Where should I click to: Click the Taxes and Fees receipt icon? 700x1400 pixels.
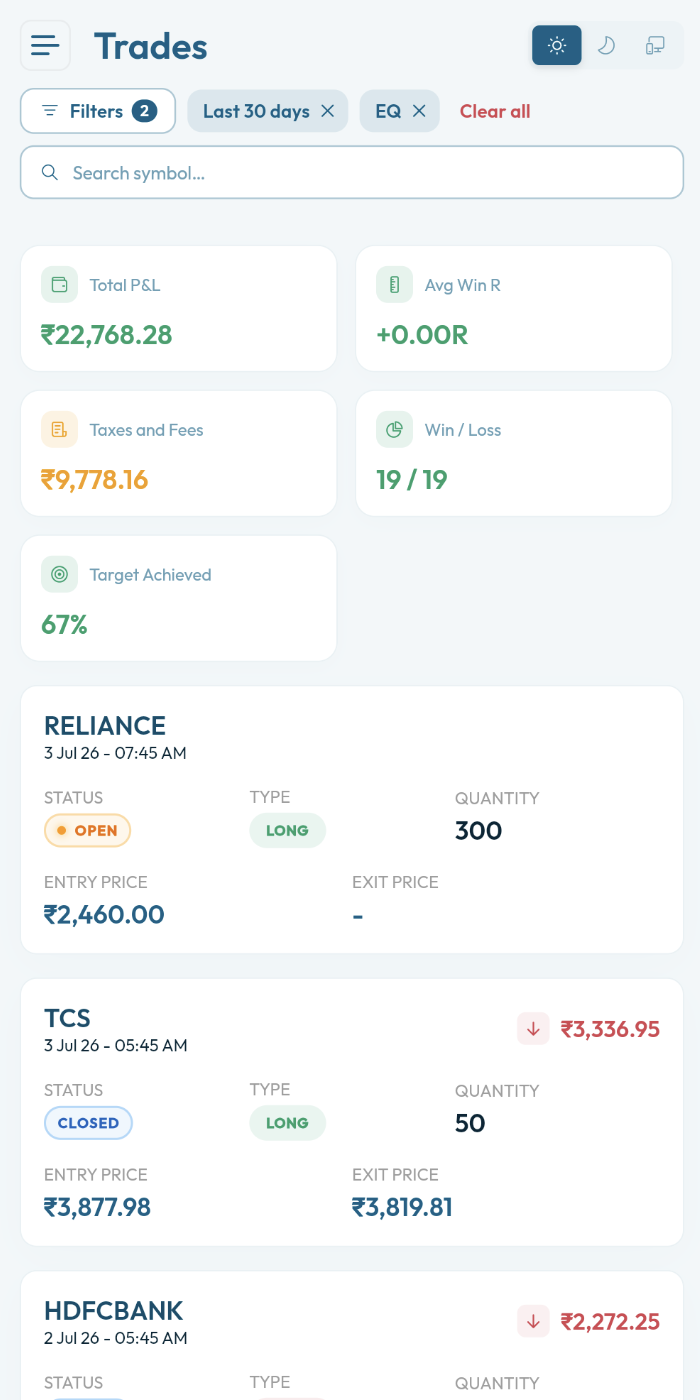point(59,430)
